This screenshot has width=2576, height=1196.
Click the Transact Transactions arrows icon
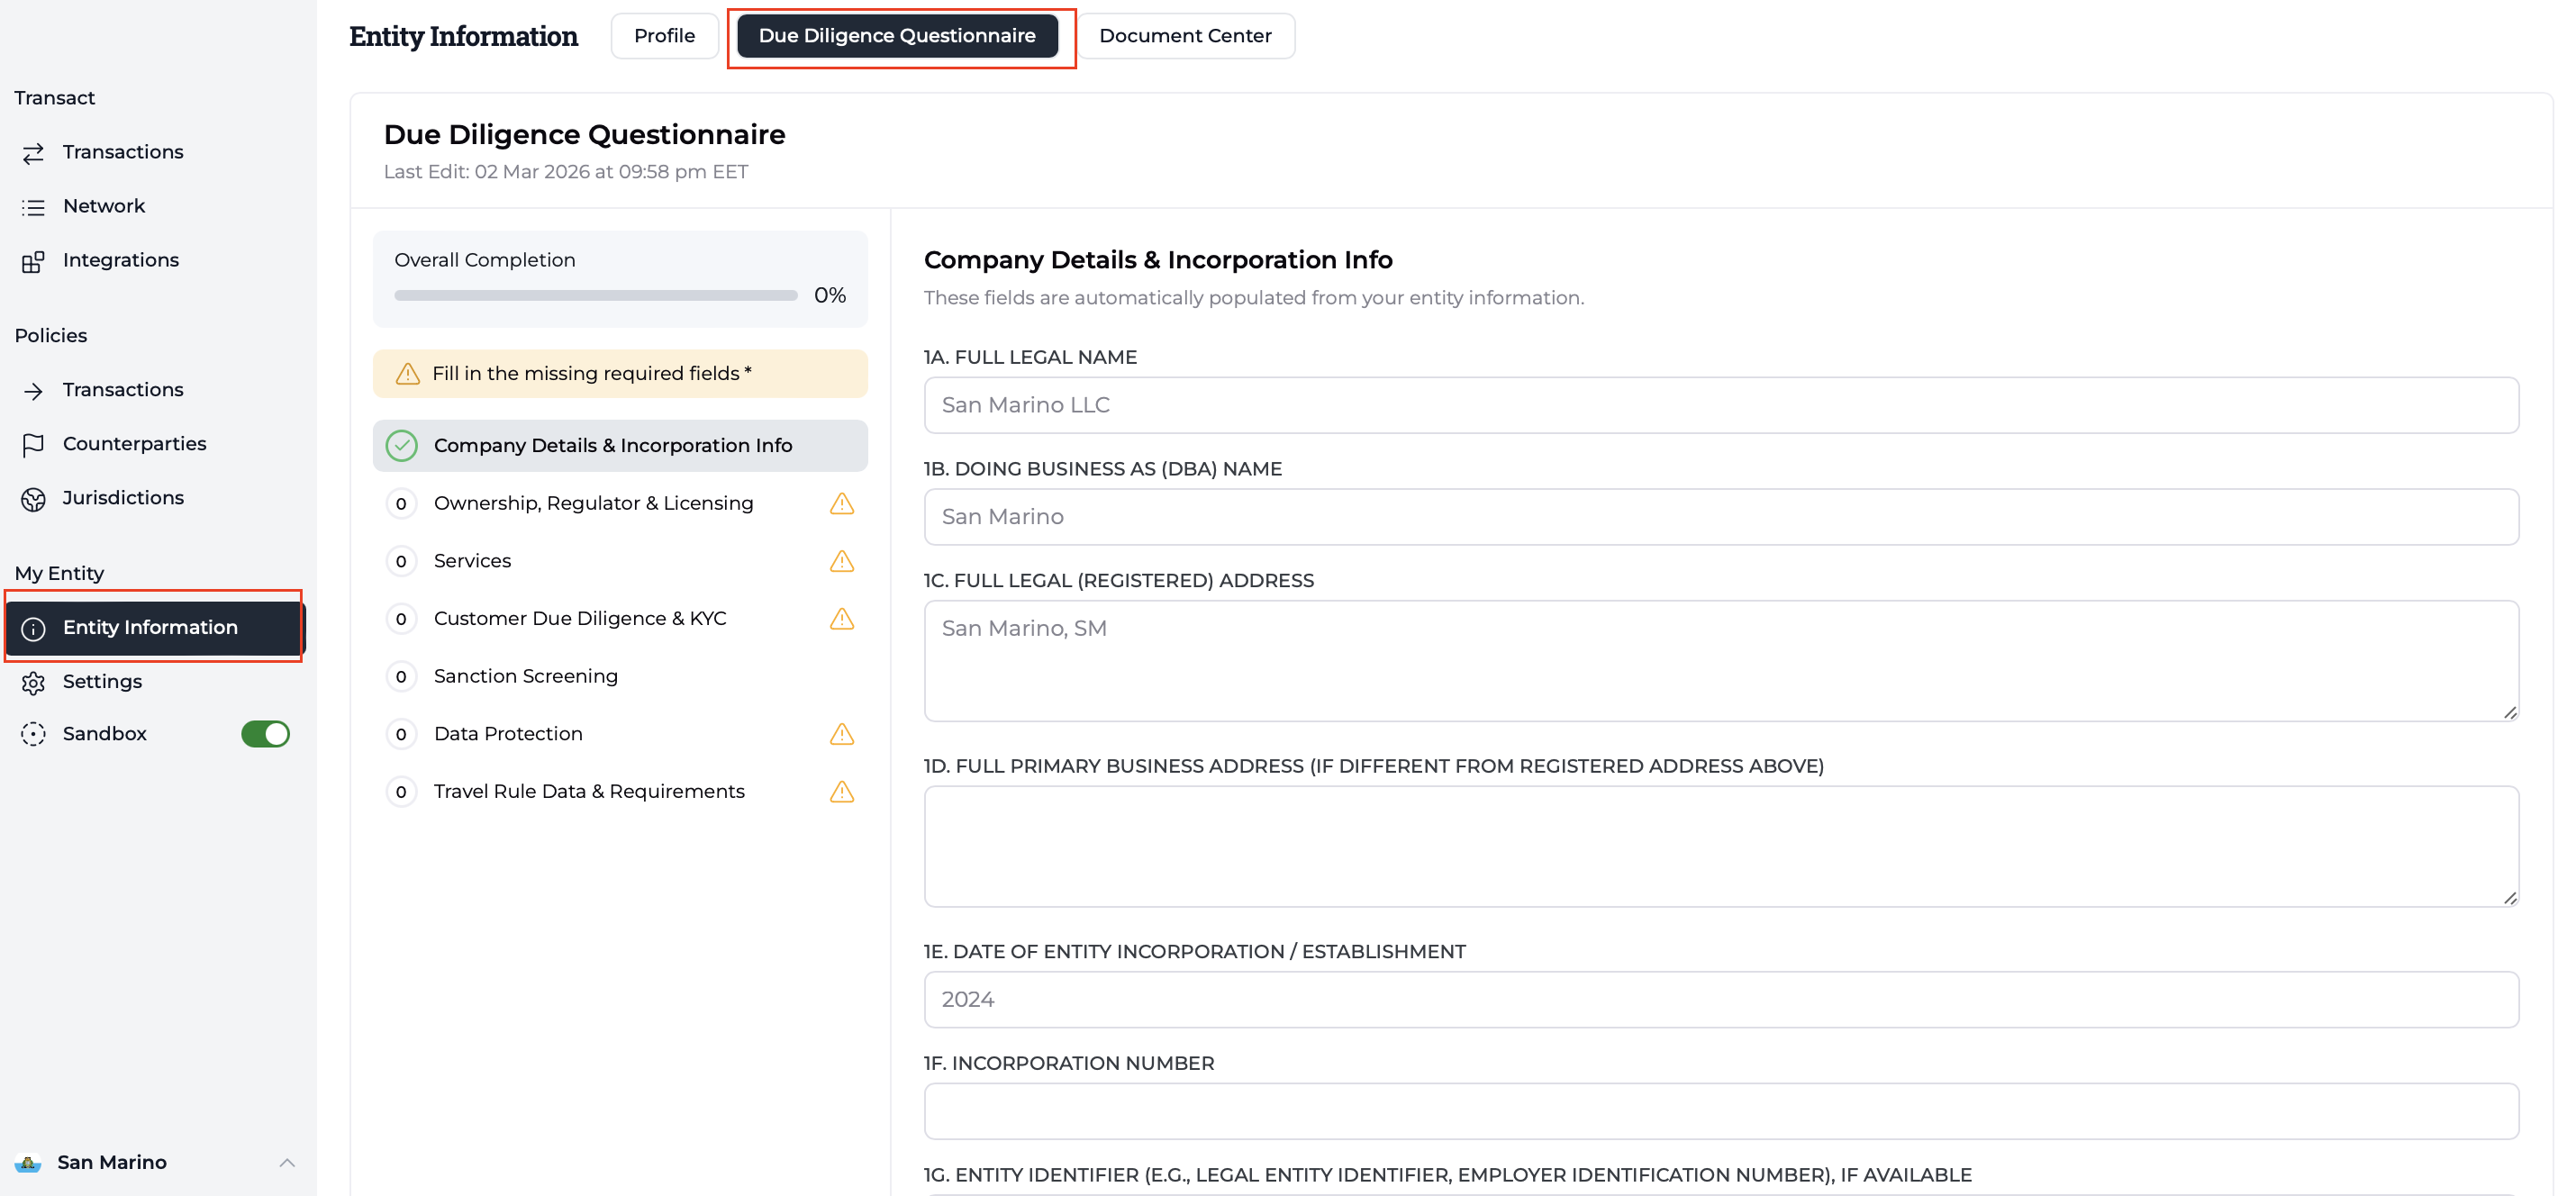[x=33, y=153]
